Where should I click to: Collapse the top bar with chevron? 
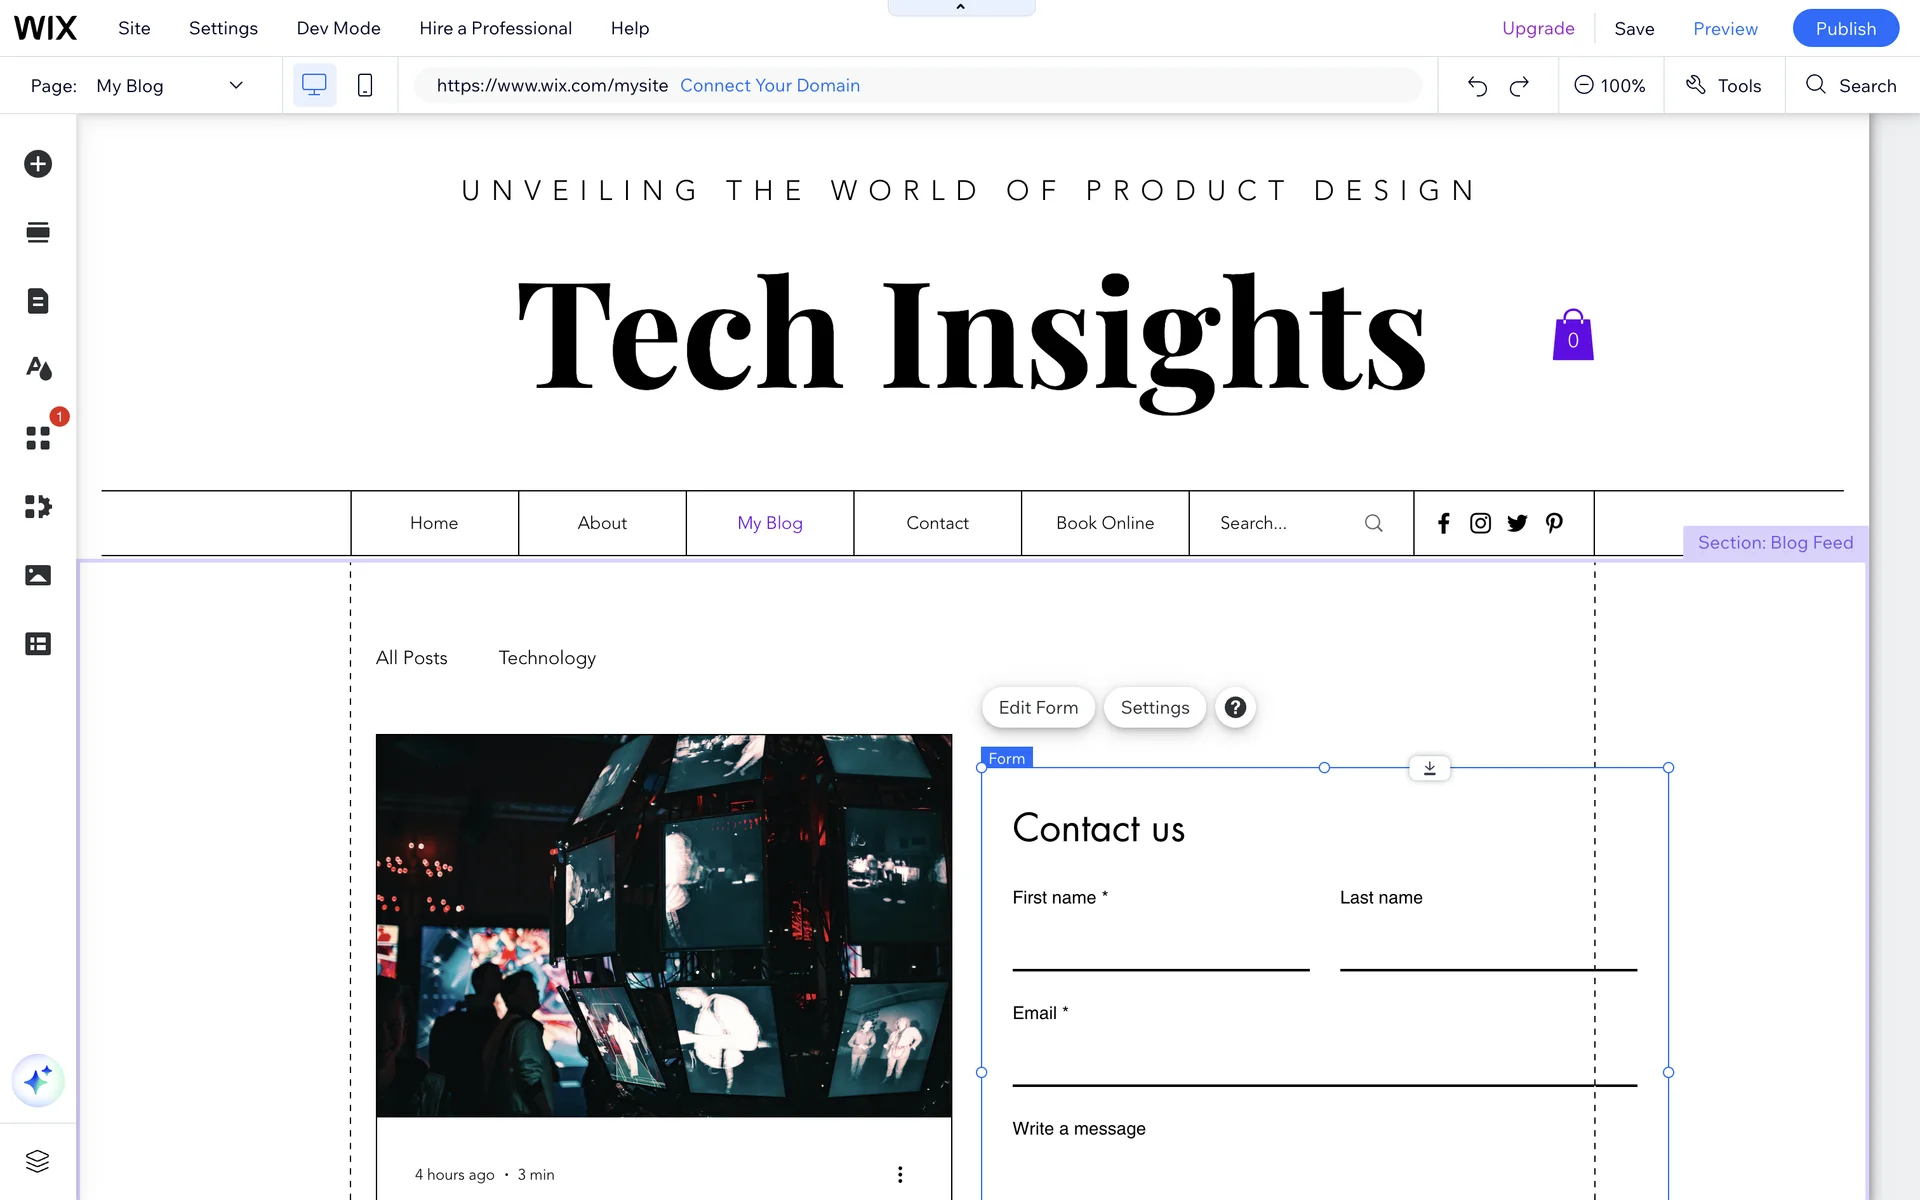click(x=960, y=8)
